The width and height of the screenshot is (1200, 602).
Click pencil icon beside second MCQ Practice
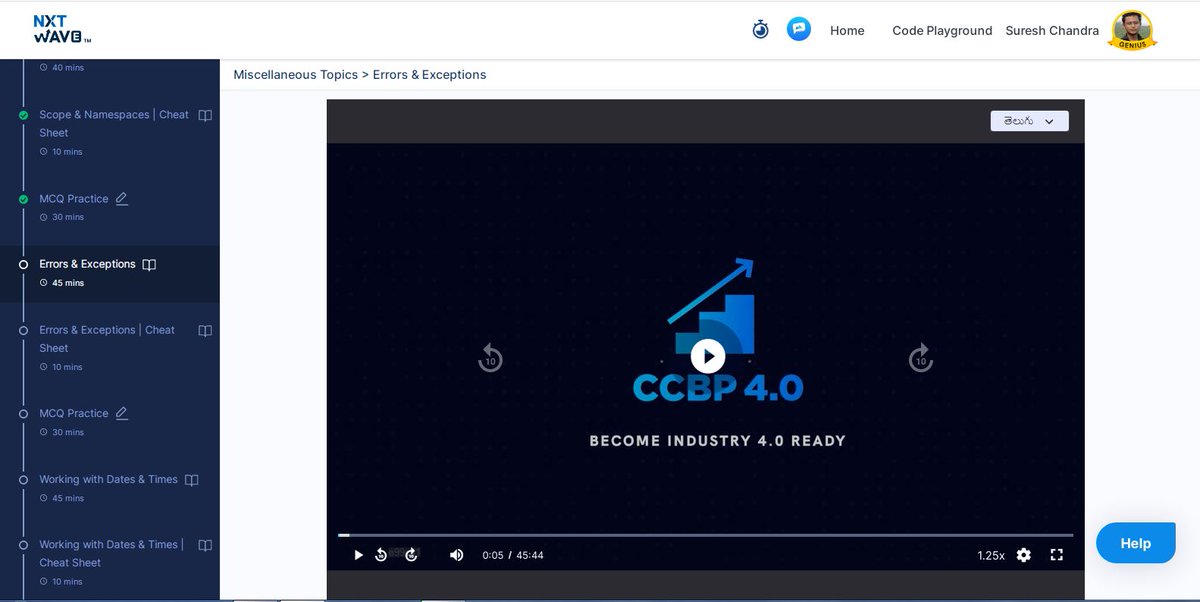[x=122, y=413]
